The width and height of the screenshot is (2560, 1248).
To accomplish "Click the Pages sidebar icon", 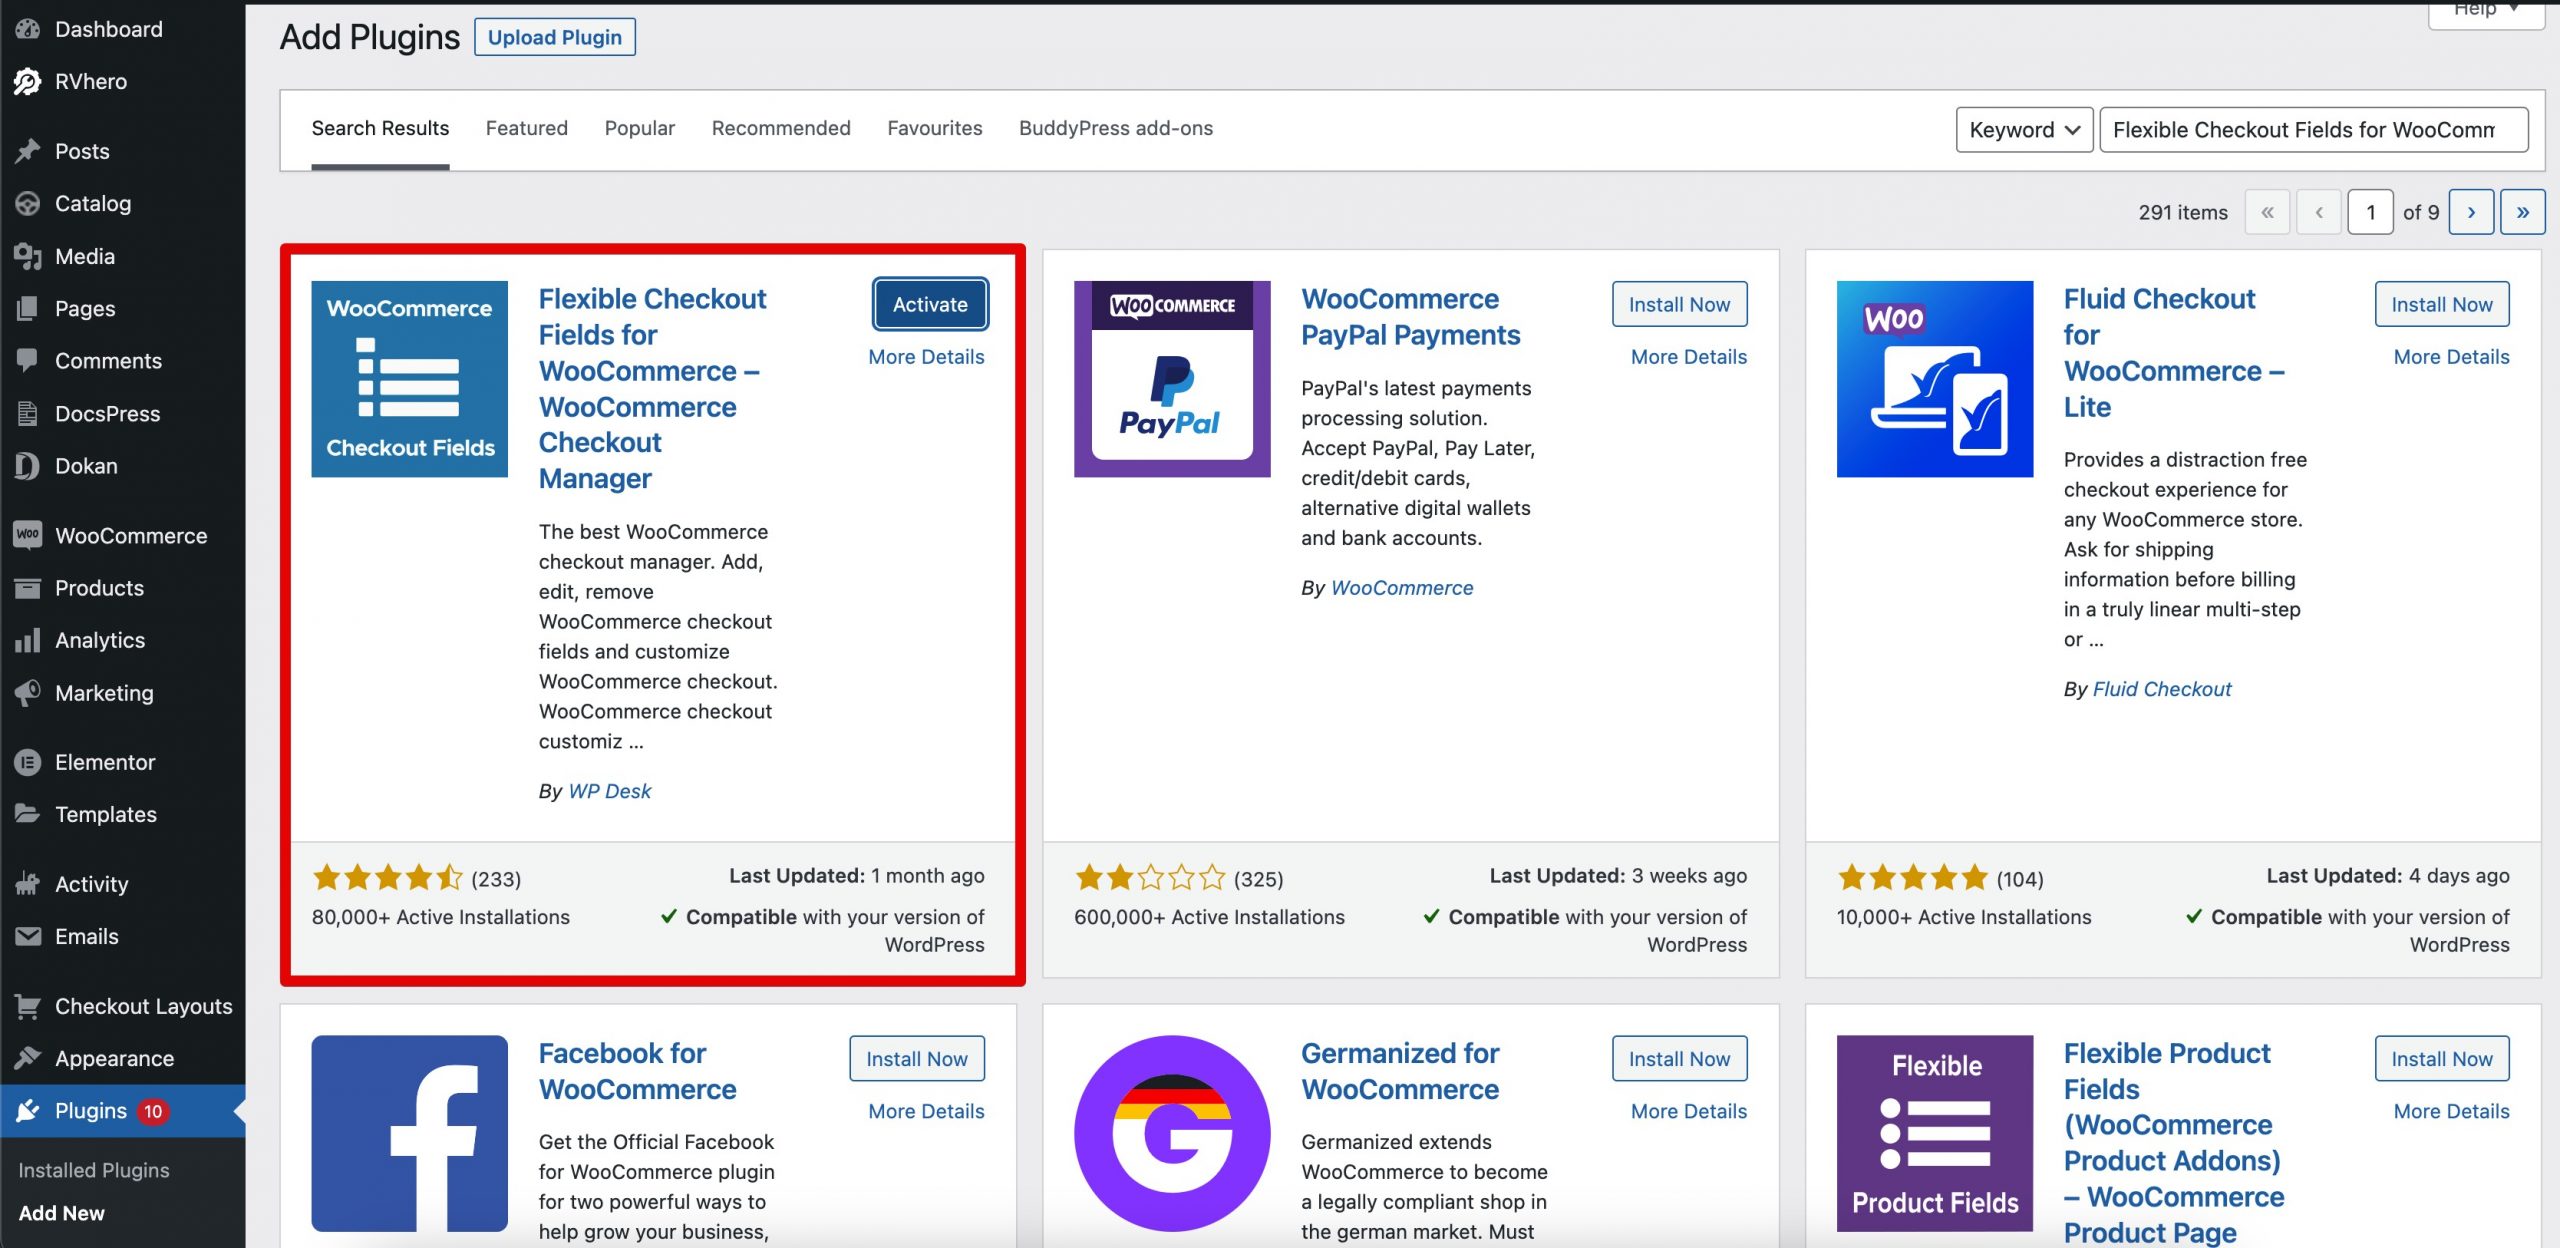I will pos(28,308).
